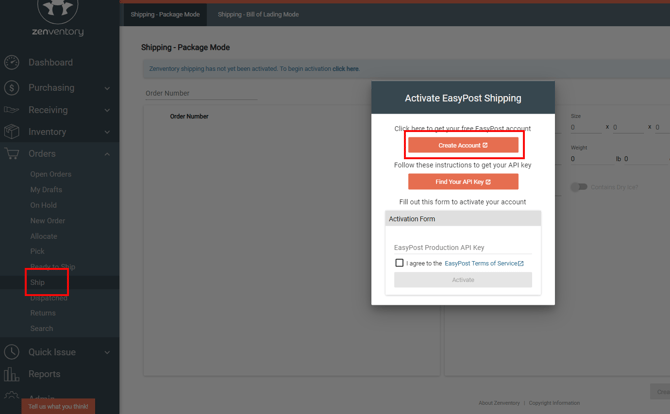Collapse the Orders menu chevron

107,154
